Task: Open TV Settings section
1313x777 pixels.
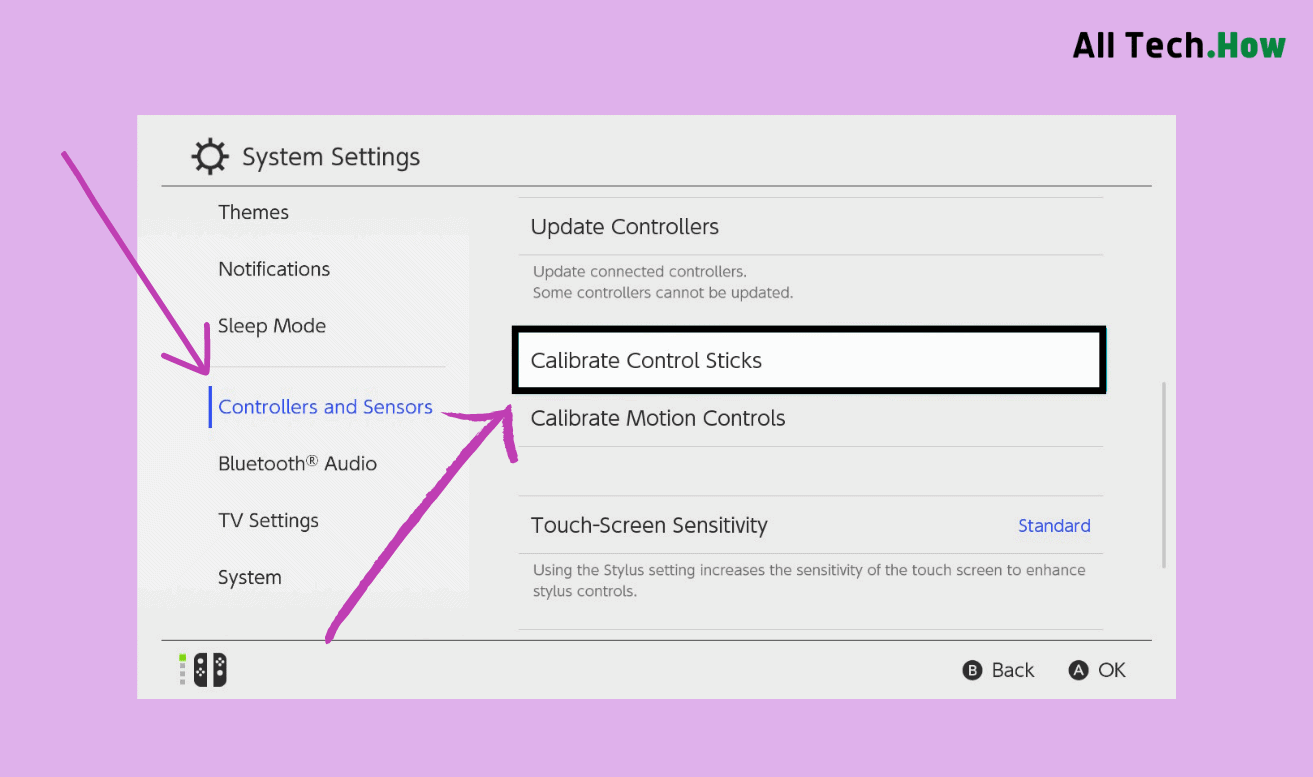Action: (x=268, y=520)
